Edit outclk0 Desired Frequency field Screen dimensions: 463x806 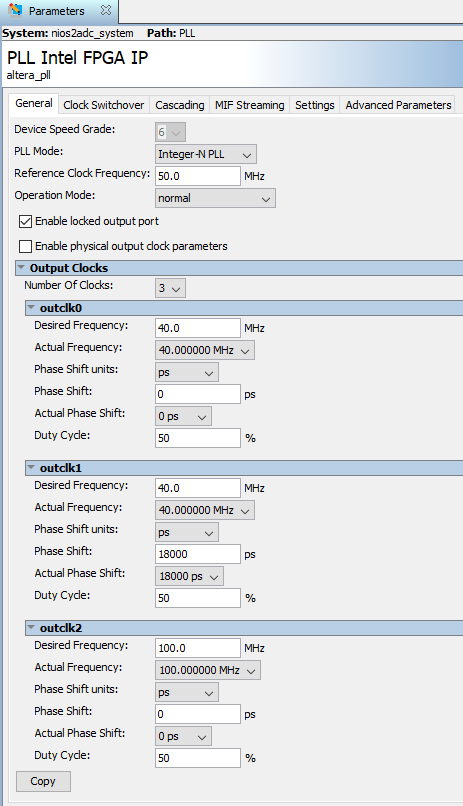coord(198,328)
